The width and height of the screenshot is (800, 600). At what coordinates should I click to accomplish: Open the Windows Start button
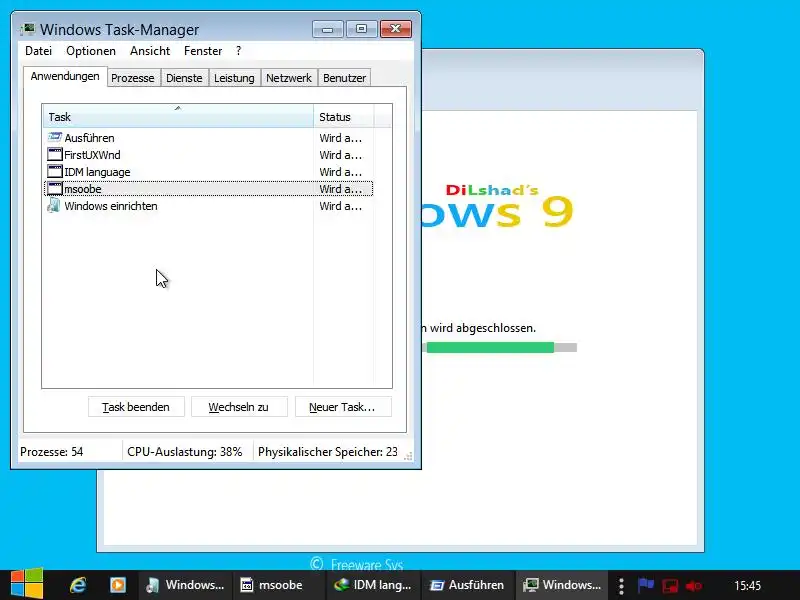pos(27,583)
